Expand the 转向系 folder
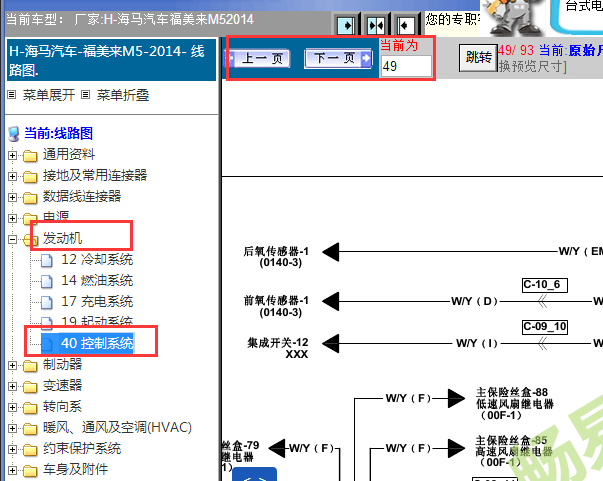 12,407
